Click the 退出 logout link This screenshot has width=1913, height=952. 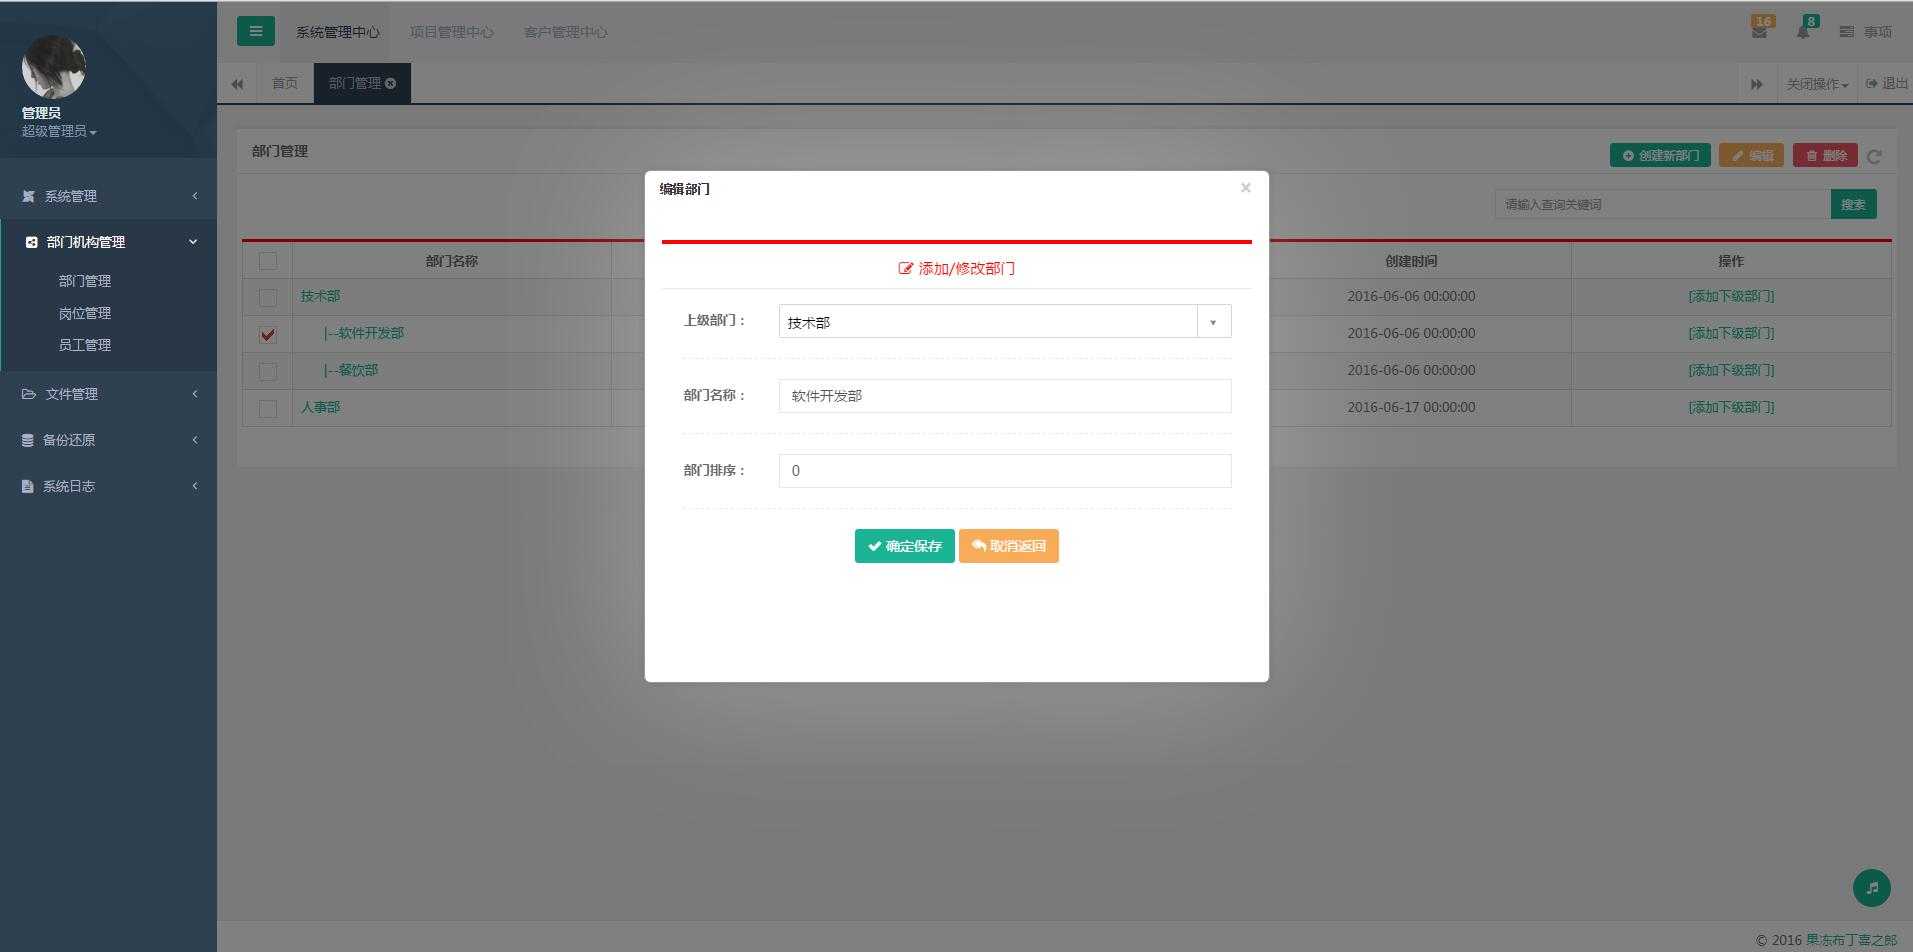click(1887, 84)
